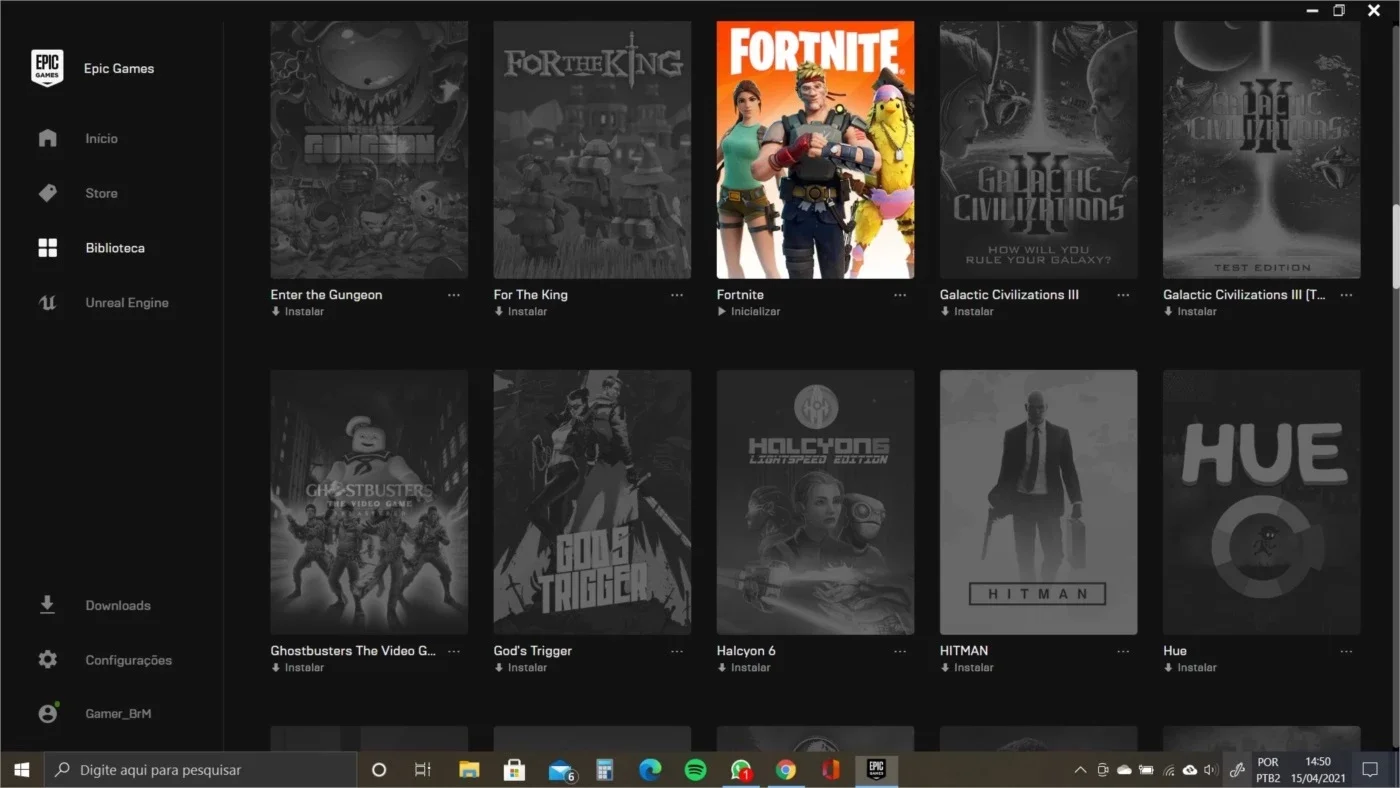Screen dimensions: 1400x788
Task: Go to Store menu label
Action: pyautogui.click(x=101, y=193)
